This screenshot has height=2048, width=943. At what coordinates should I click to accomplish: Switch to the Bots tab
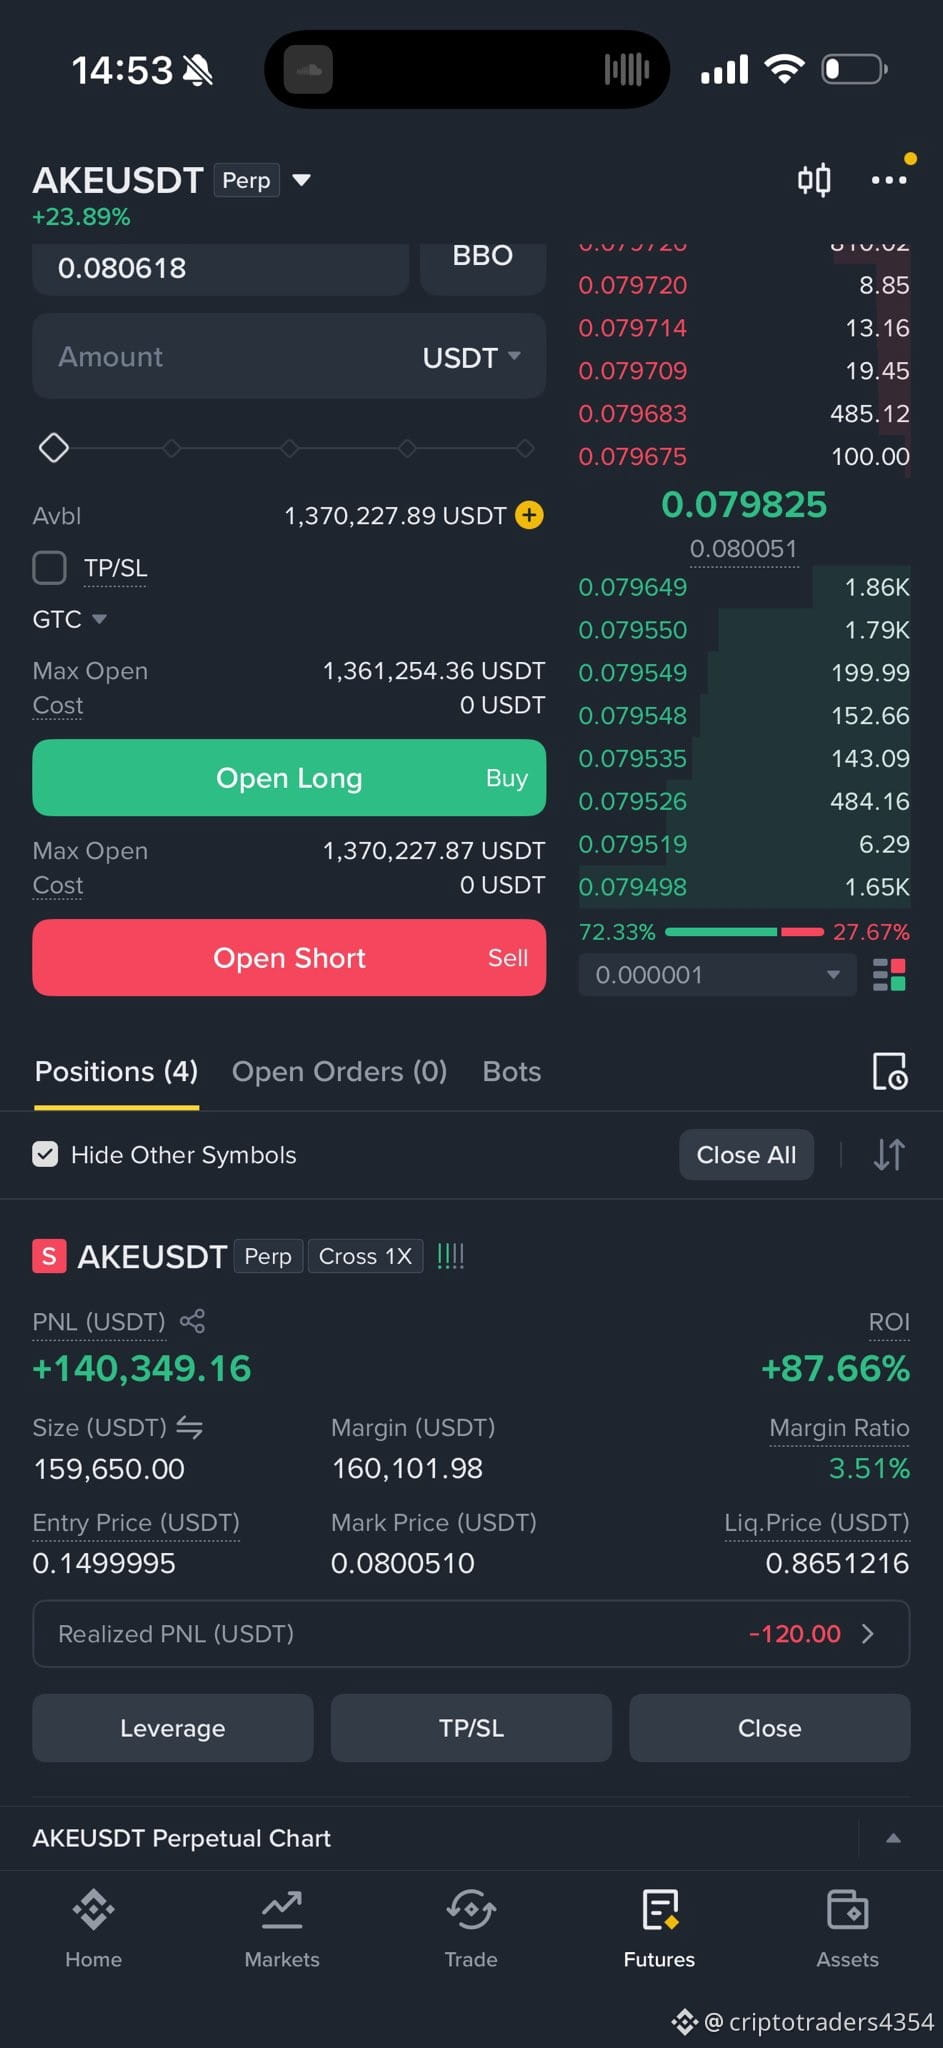click(x=512, y=1072)
